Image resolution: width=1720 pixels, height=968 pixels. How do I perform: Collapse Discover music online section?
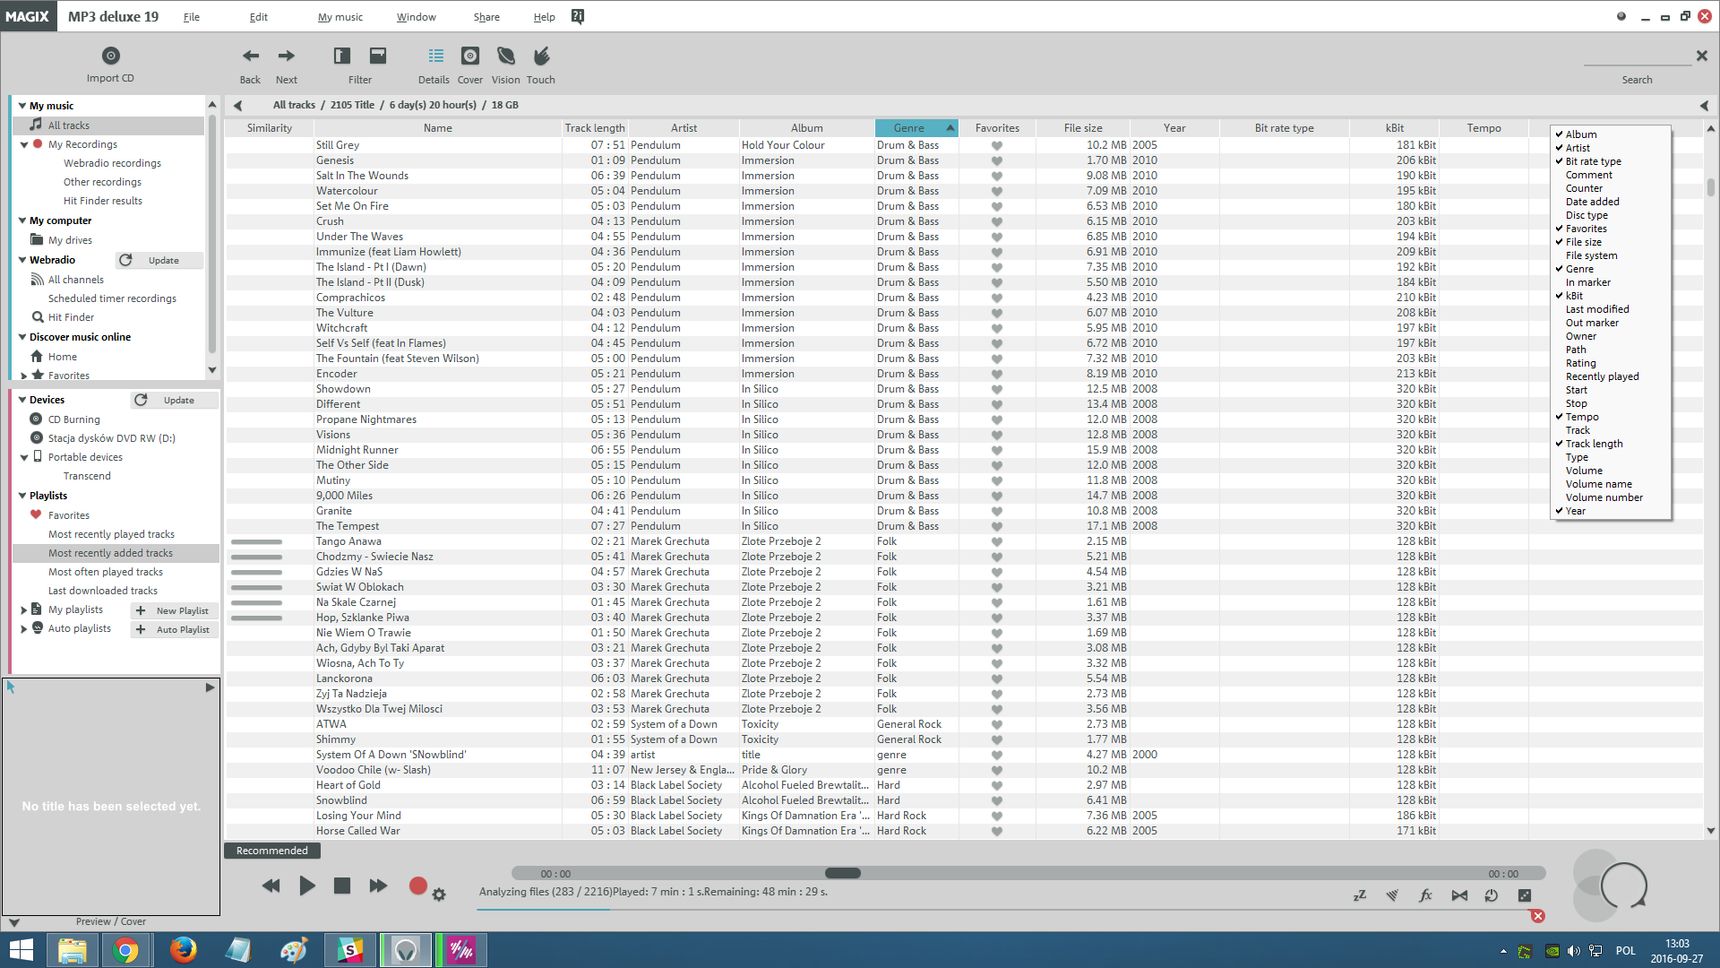pyautogui.click(x=22, y=337)
